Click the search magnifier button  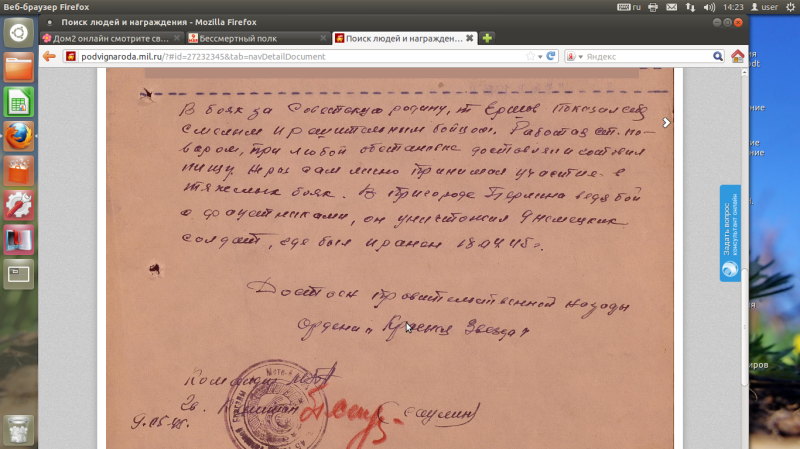[x=718, y=56]
